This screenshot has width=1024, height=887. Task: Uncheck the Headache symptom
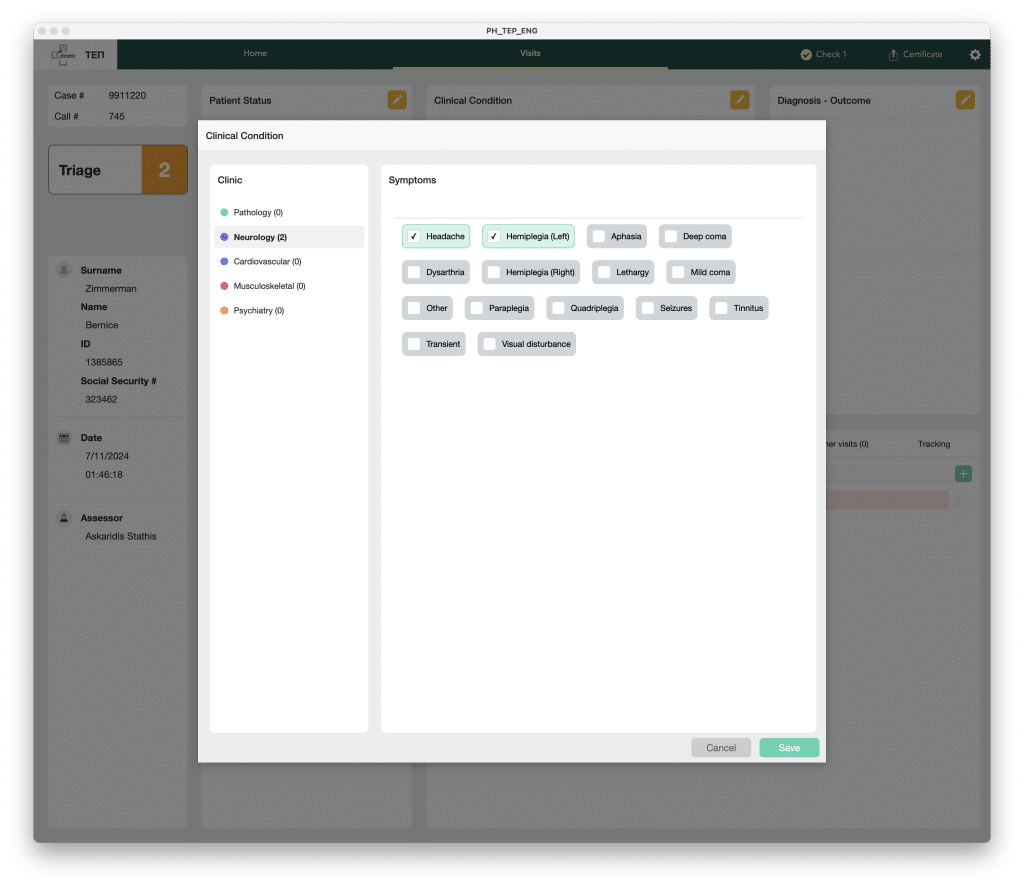pyautogui.click(x=414, y=237)
